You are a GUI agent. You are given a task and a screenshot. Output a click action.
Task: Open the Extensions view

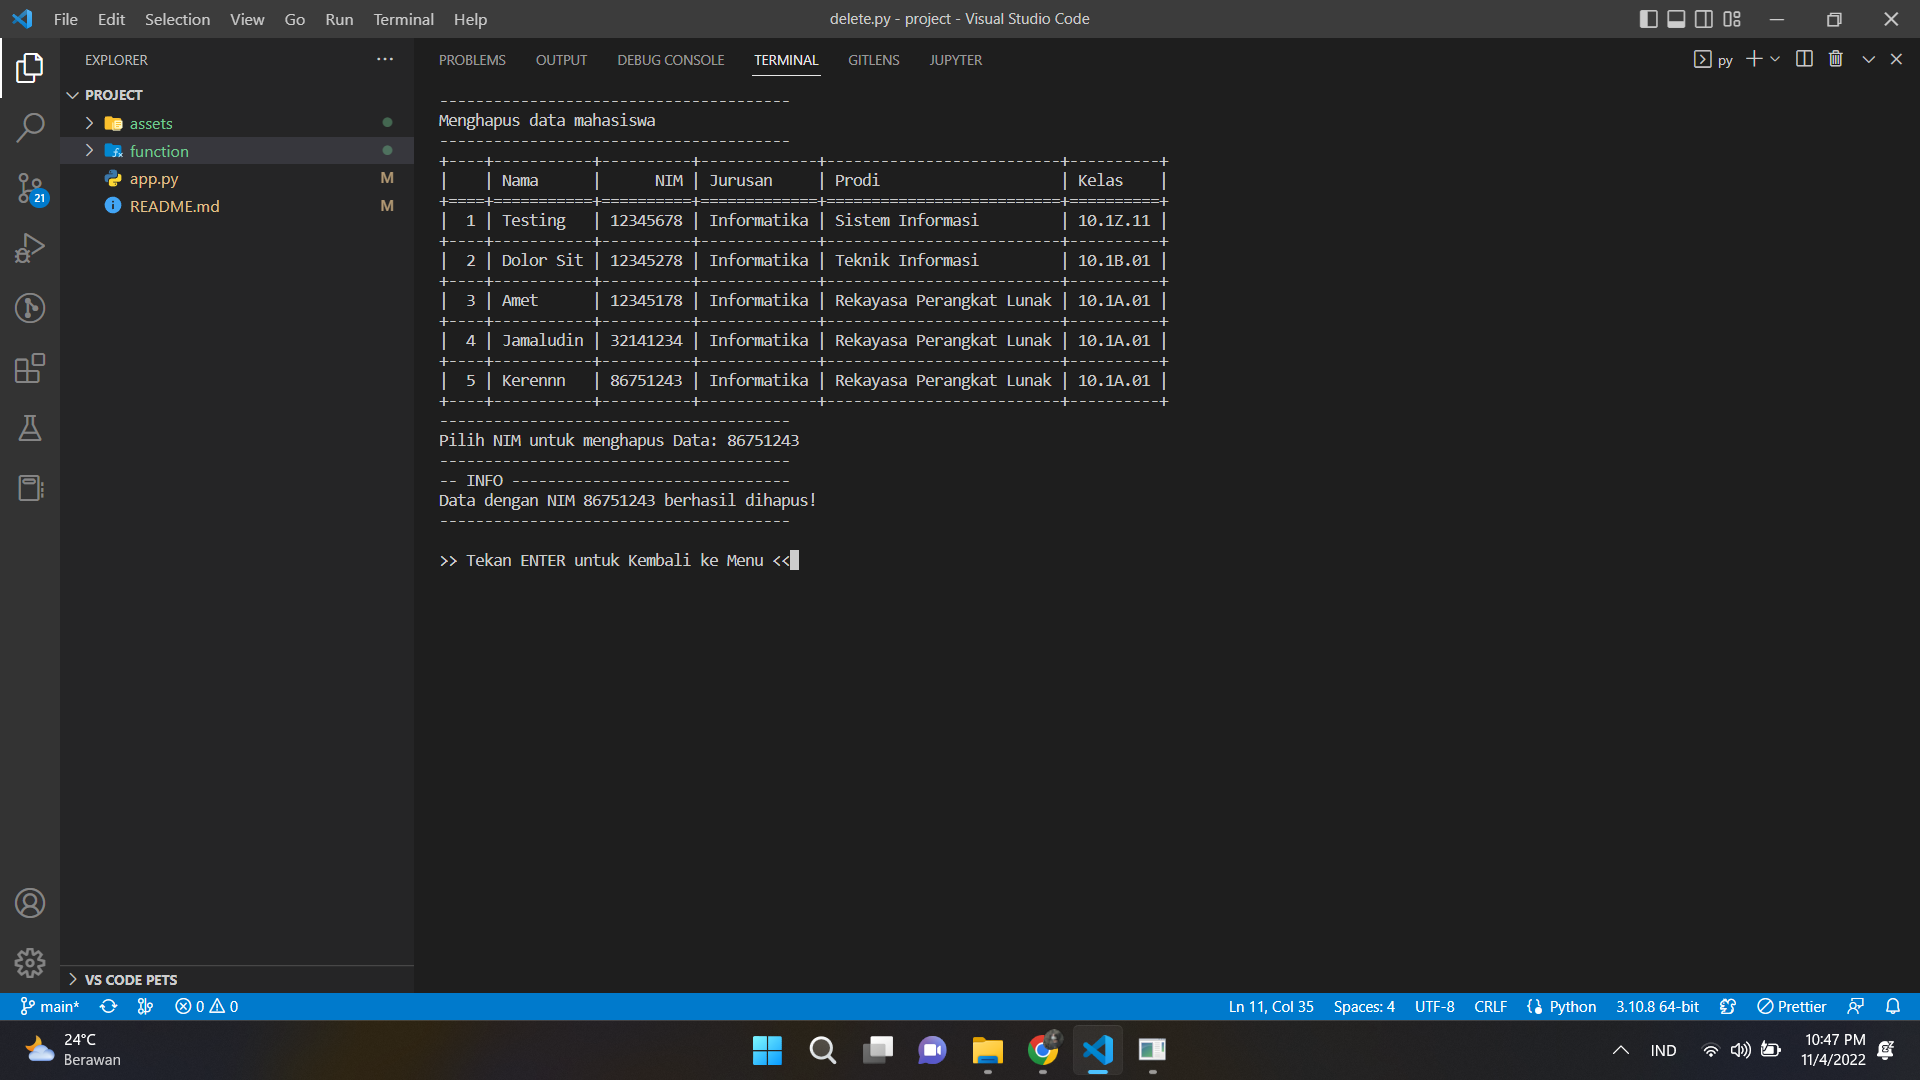pos(30,368)
